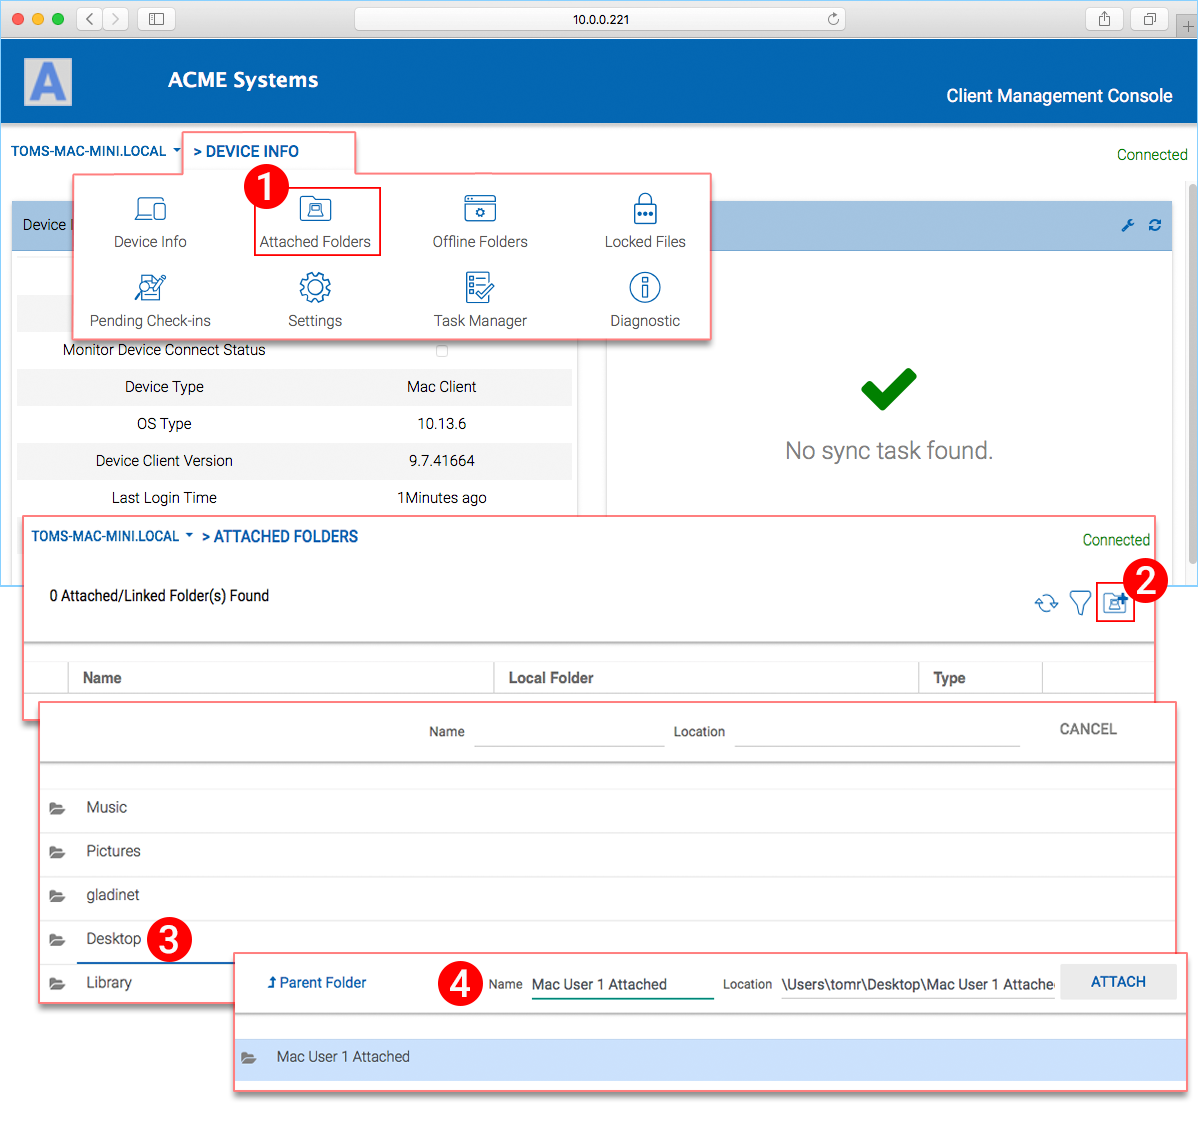Image resolution: width=1198 pixels, height=1122 pixels.
Task: Click the add attached folder icon
Action: [x=1115, y=603]
